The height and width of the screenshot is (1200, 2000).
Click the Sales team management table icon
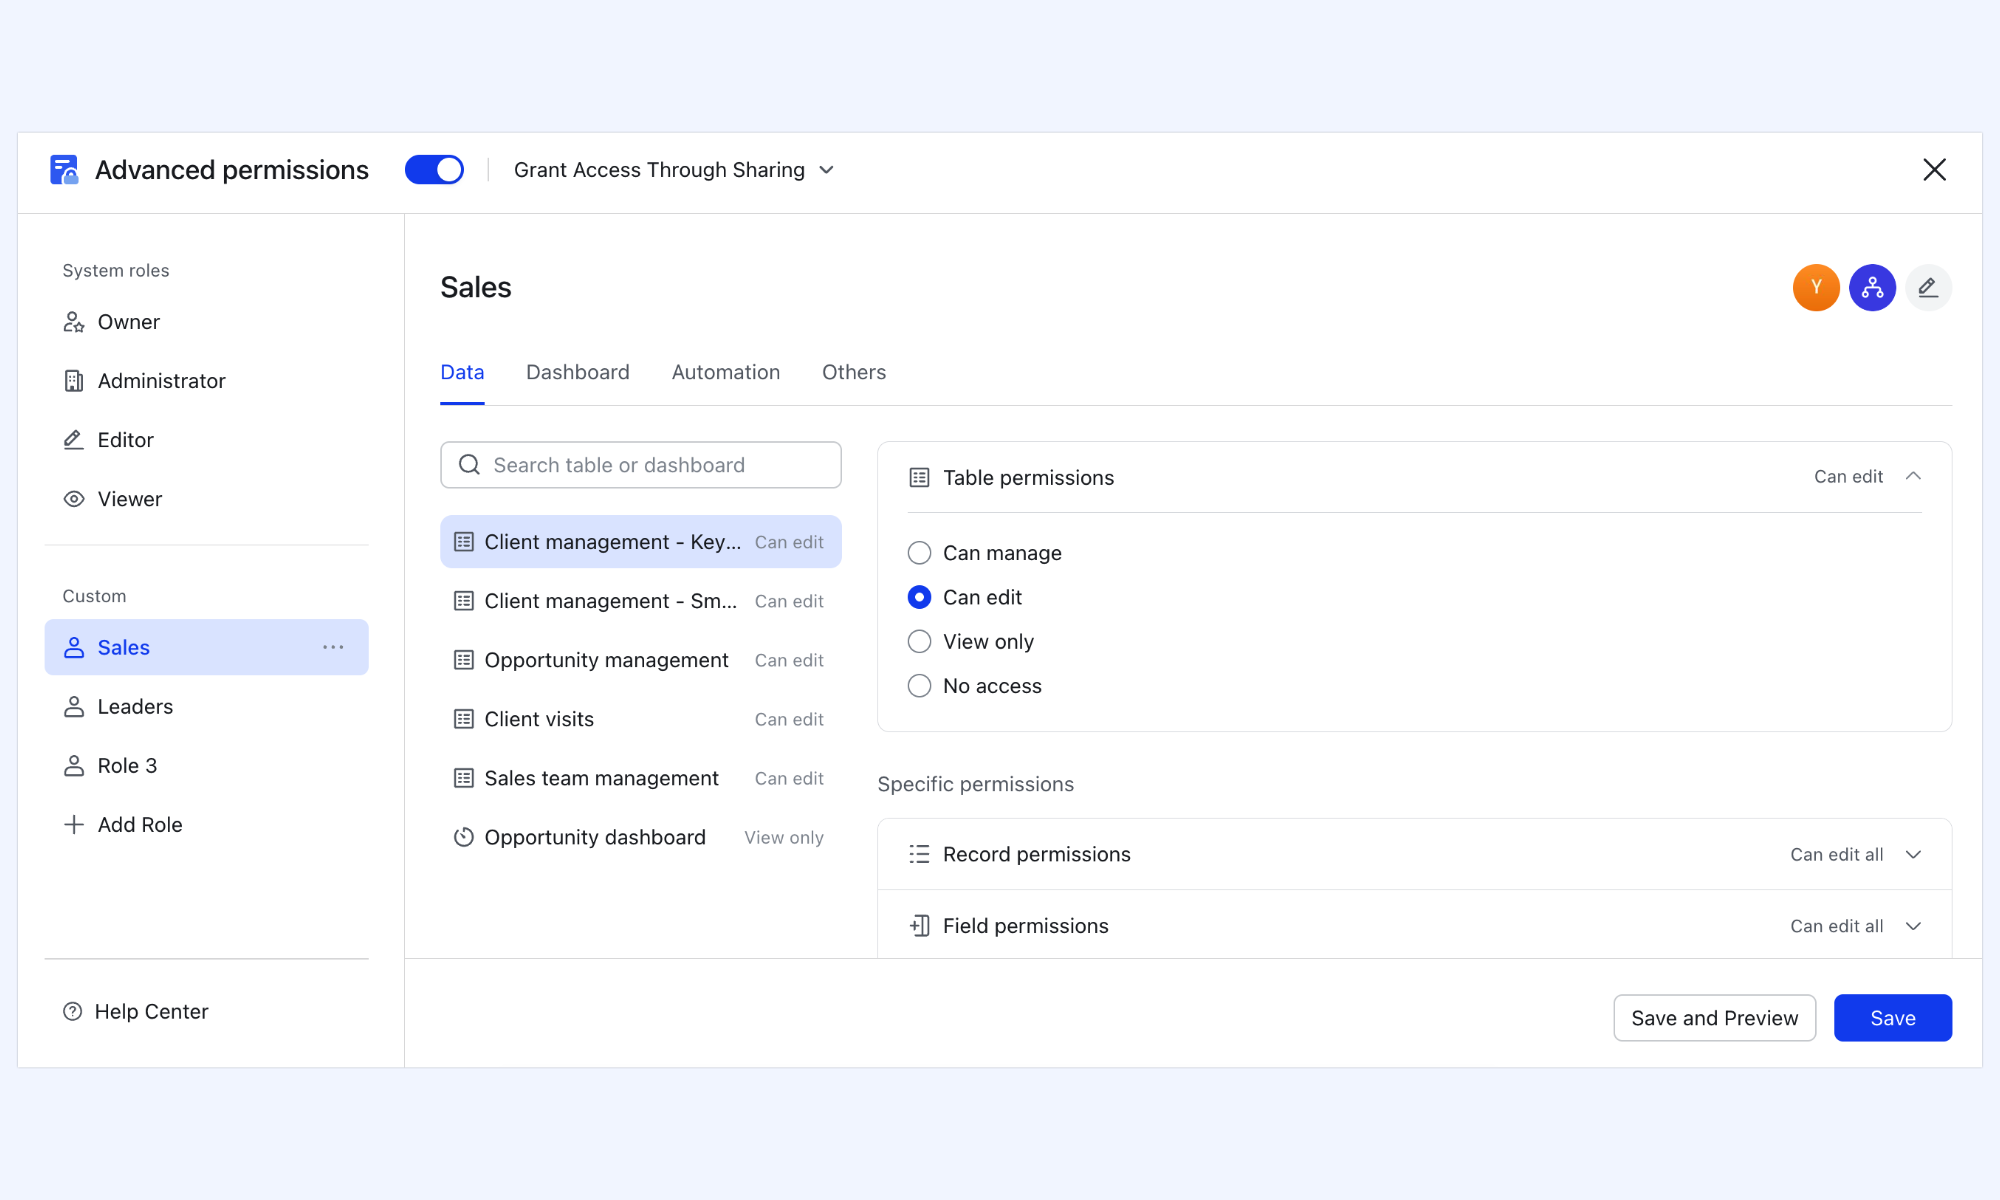[464, 778]
